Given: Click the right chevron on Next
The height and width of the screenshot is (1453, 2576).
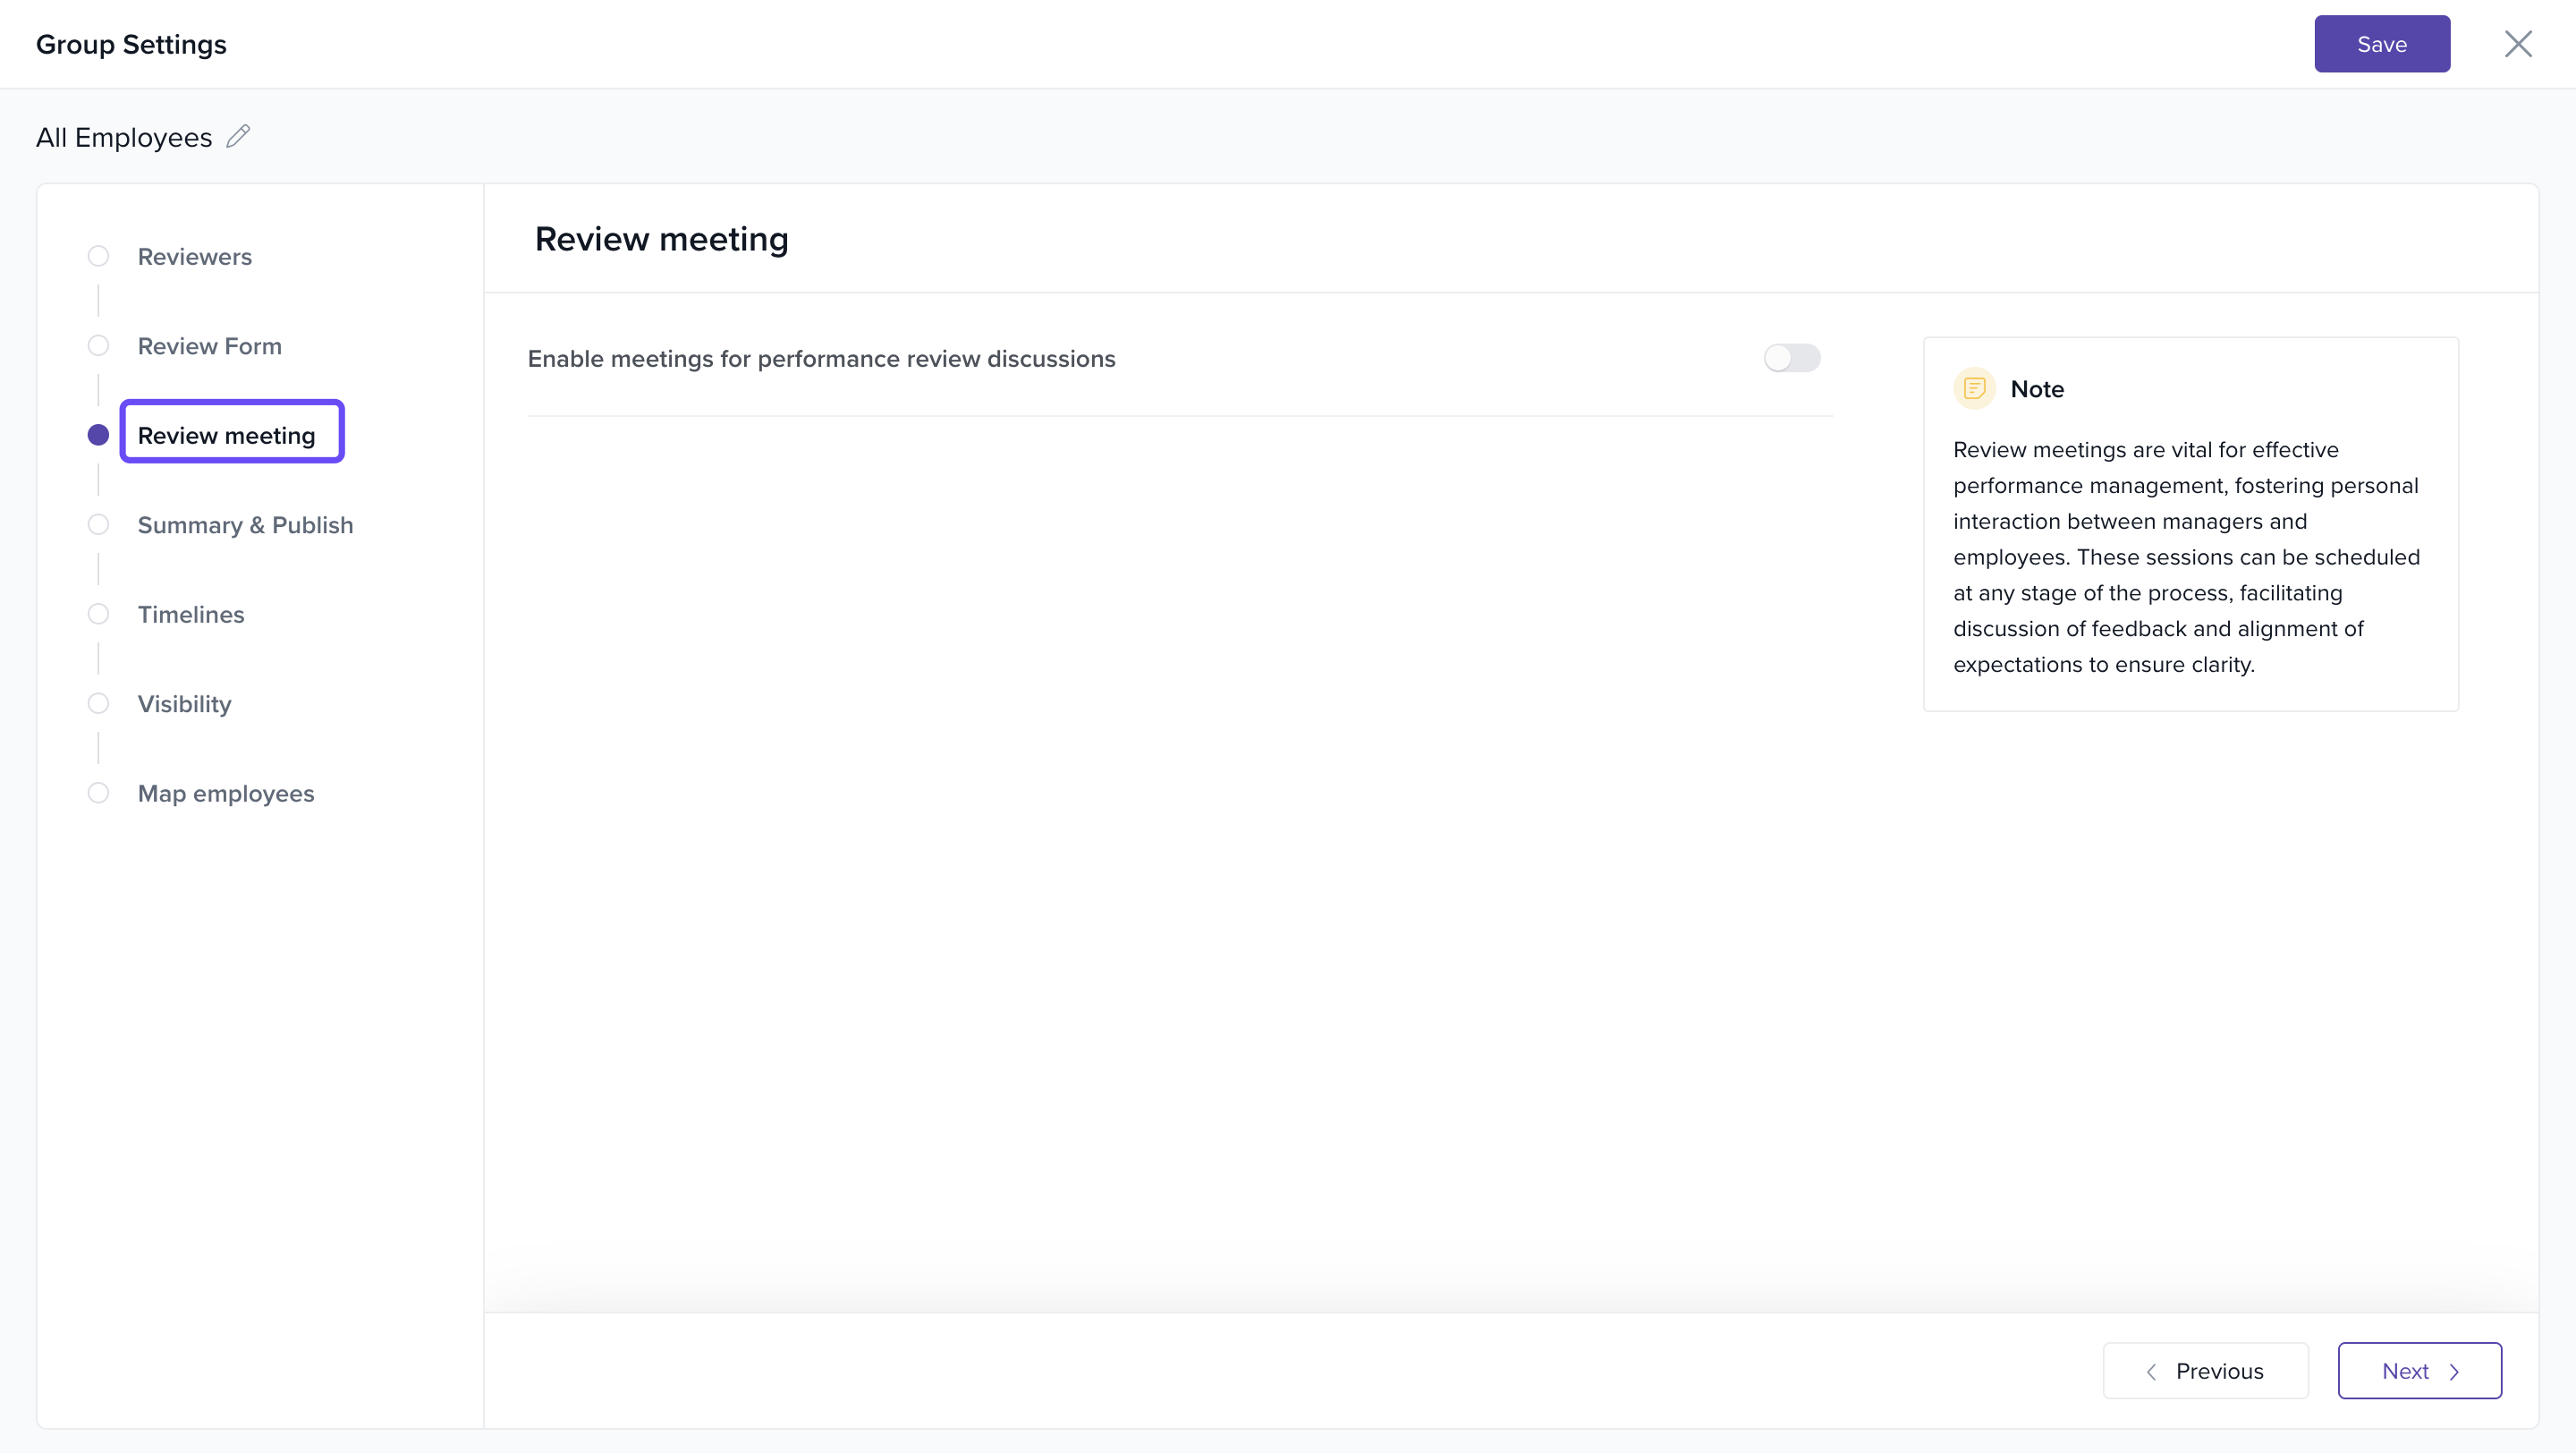Looking at the screenshot, I should (2454, 1371).
